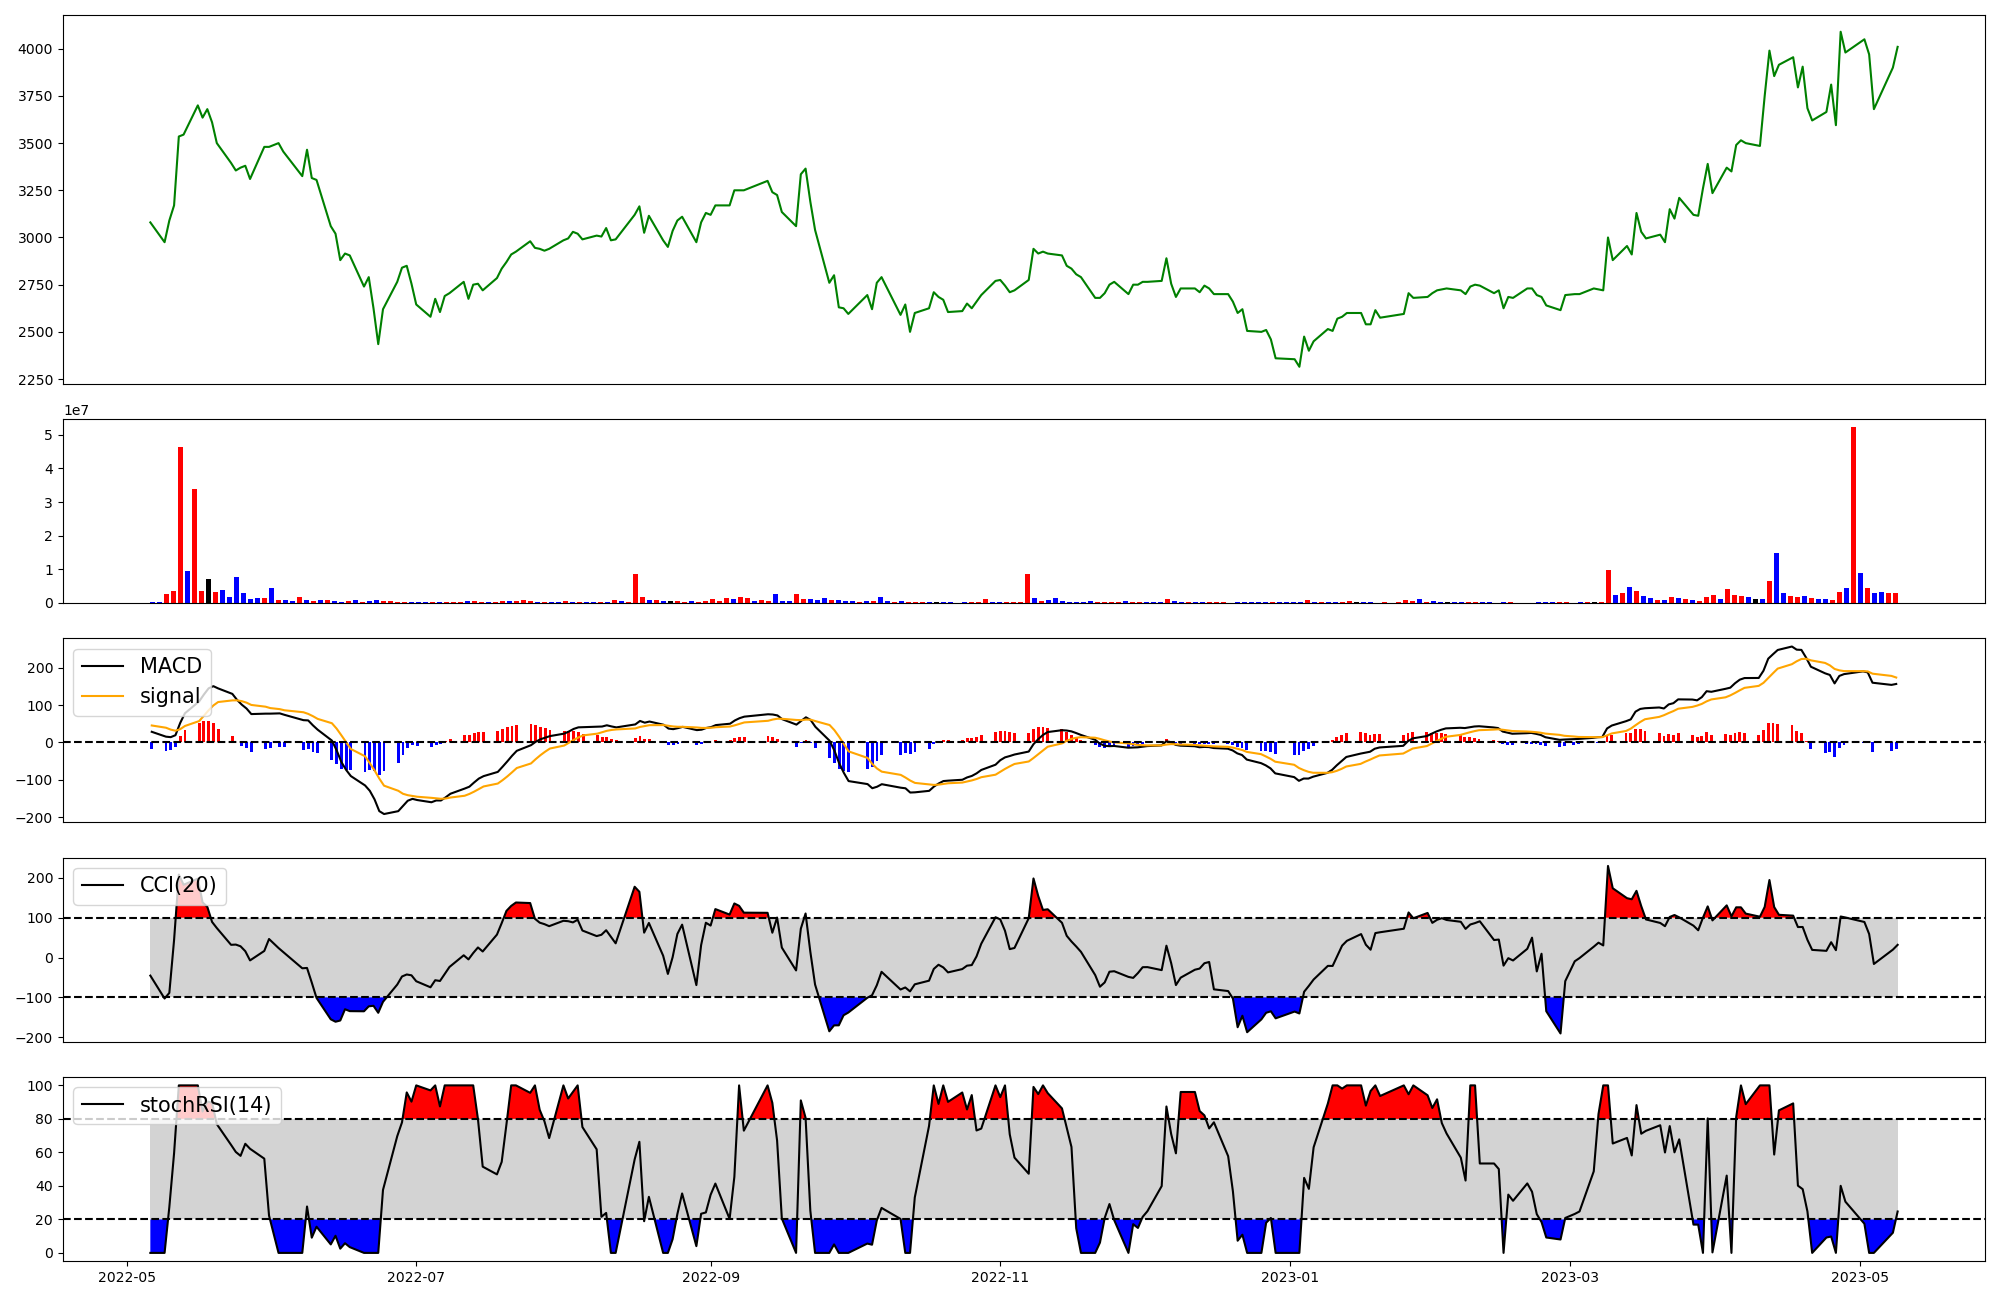The image size is (2000, 1300).
Task: Click the 2022-09 date tick label
Action: point(711,1277)
